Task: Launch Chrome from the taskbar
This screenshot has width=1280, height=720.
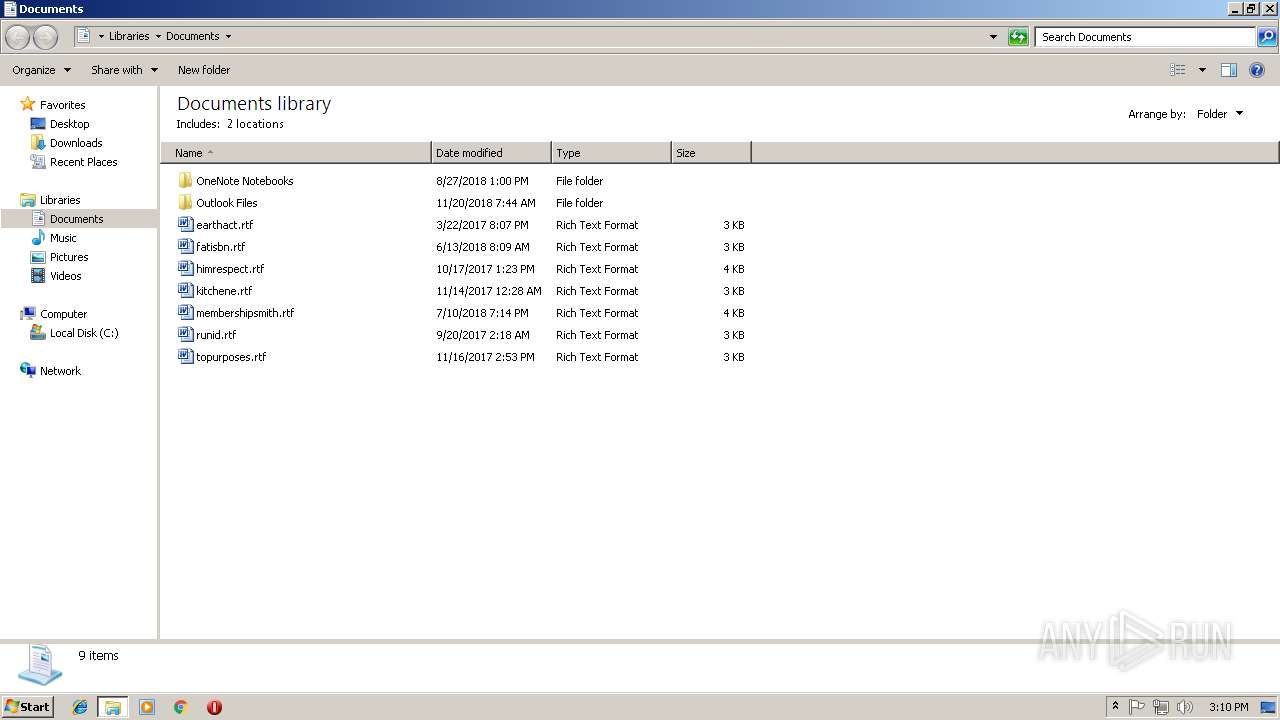Action: tap(180, 707)
